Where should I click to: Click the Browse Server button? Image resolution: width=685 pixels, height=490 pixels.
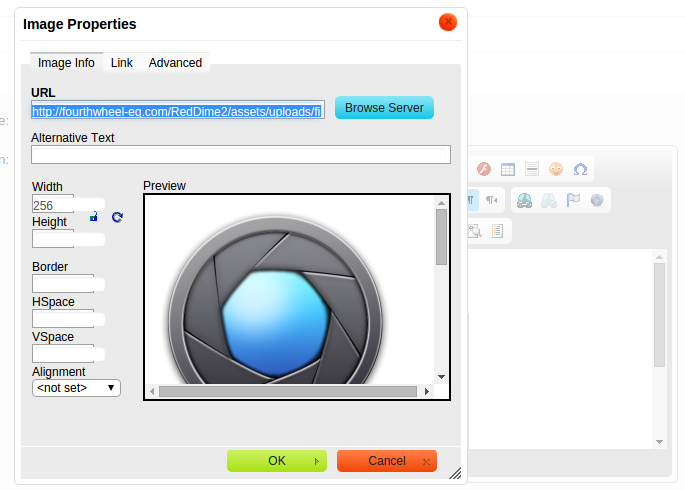click(384, 107)
